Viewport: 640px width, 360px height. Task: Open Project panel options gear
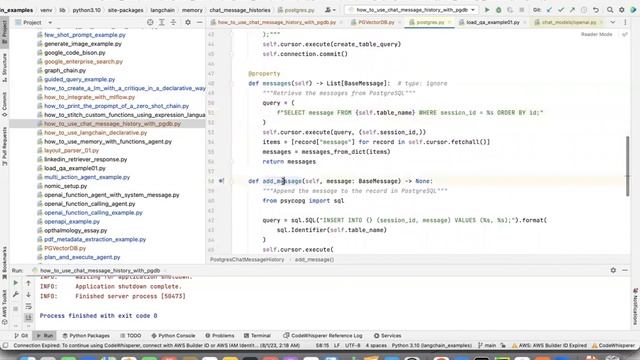point(188,22)
